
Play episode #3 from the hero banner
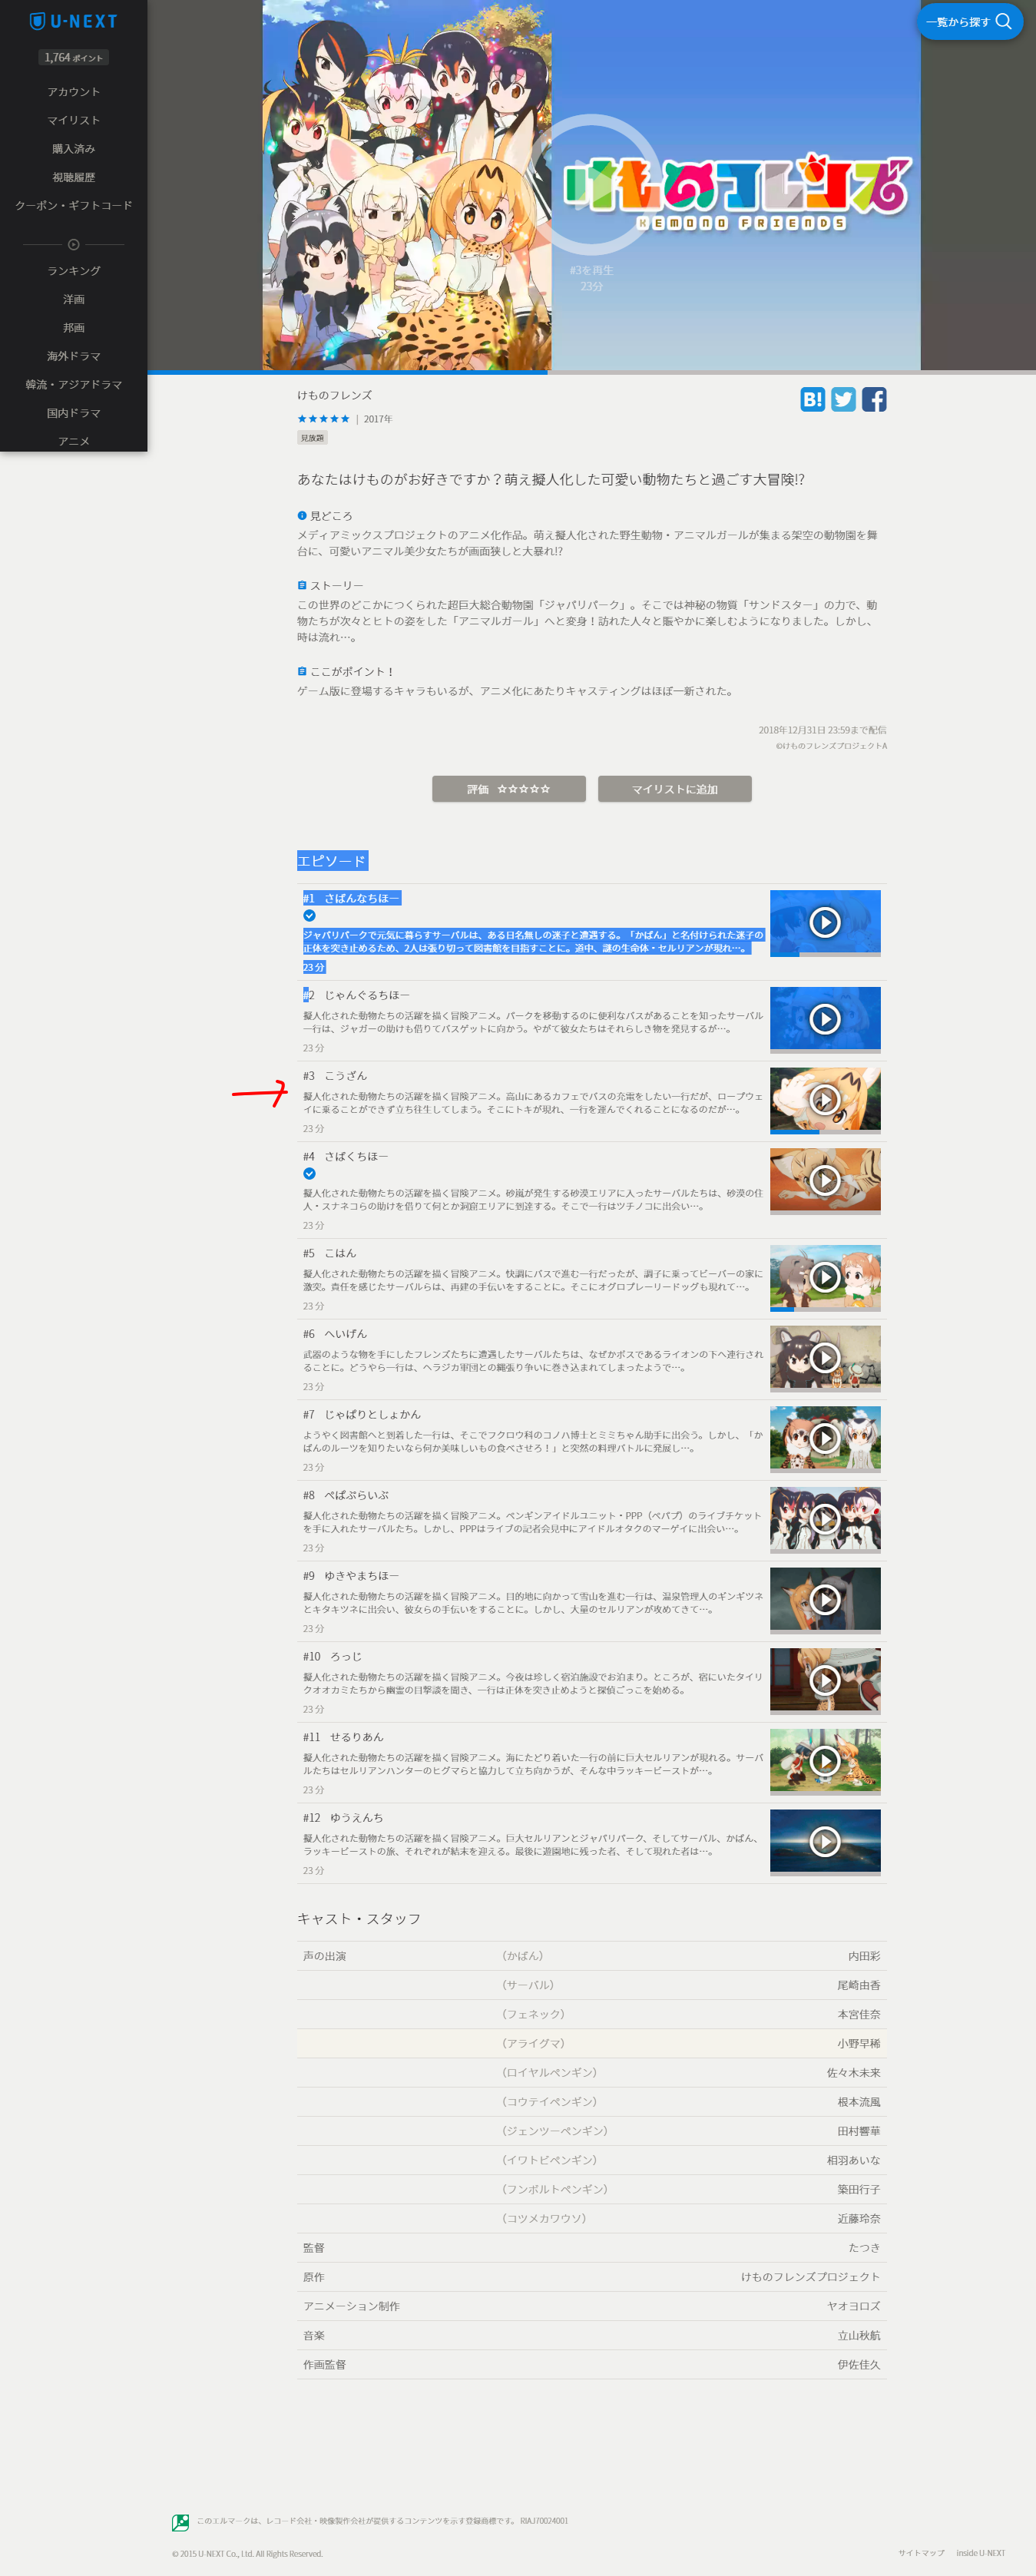click(592, 185)
